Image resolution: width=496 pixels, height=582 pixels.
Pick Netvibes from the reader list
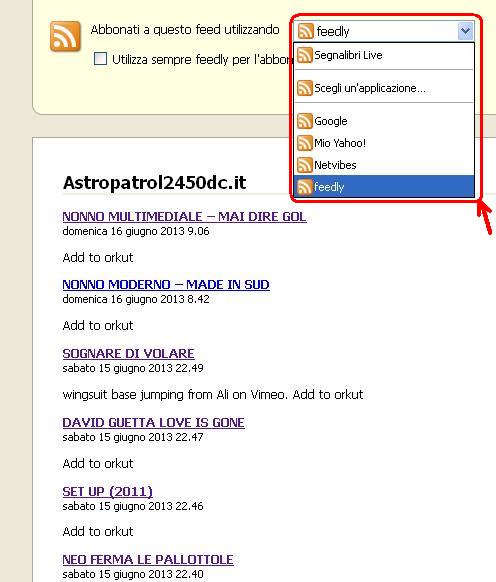[x=384, y=165]
